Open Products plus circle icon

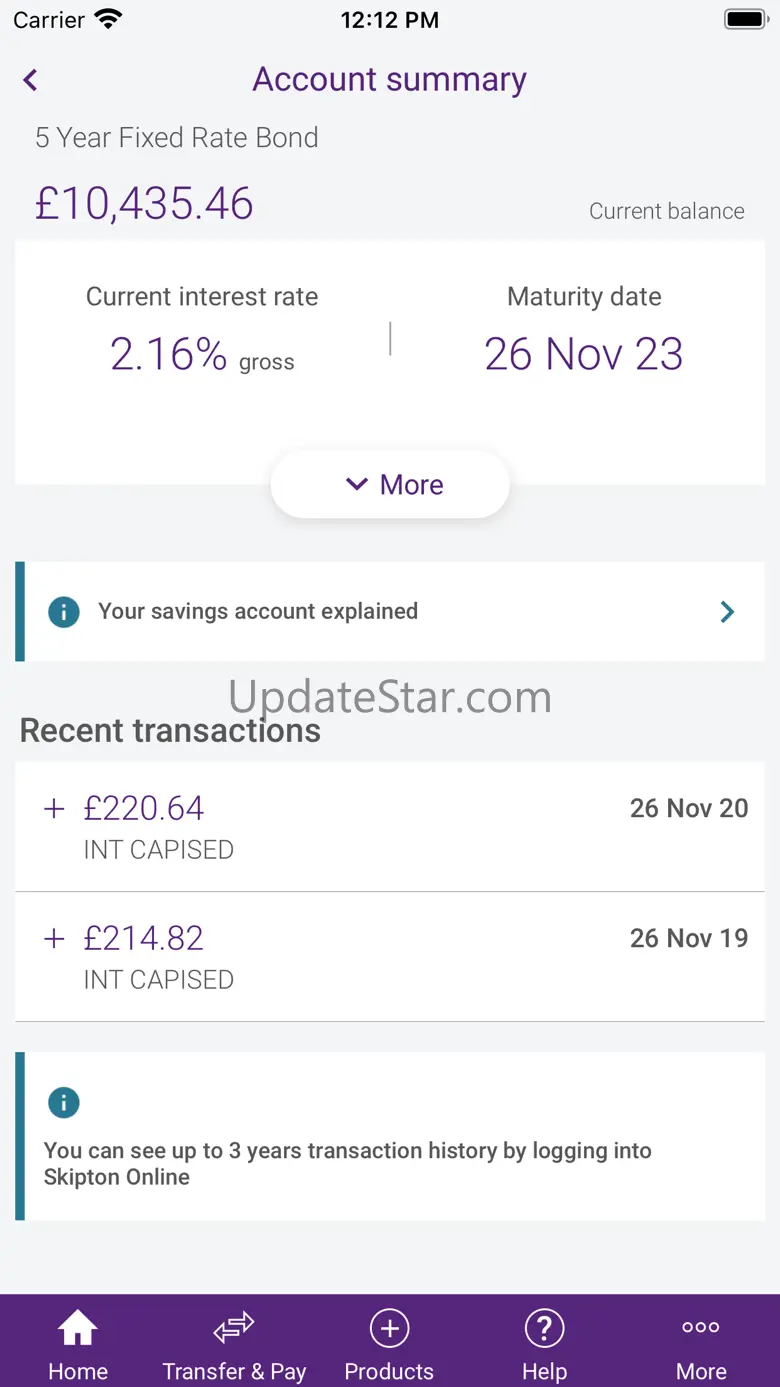tap(389, 1329)
